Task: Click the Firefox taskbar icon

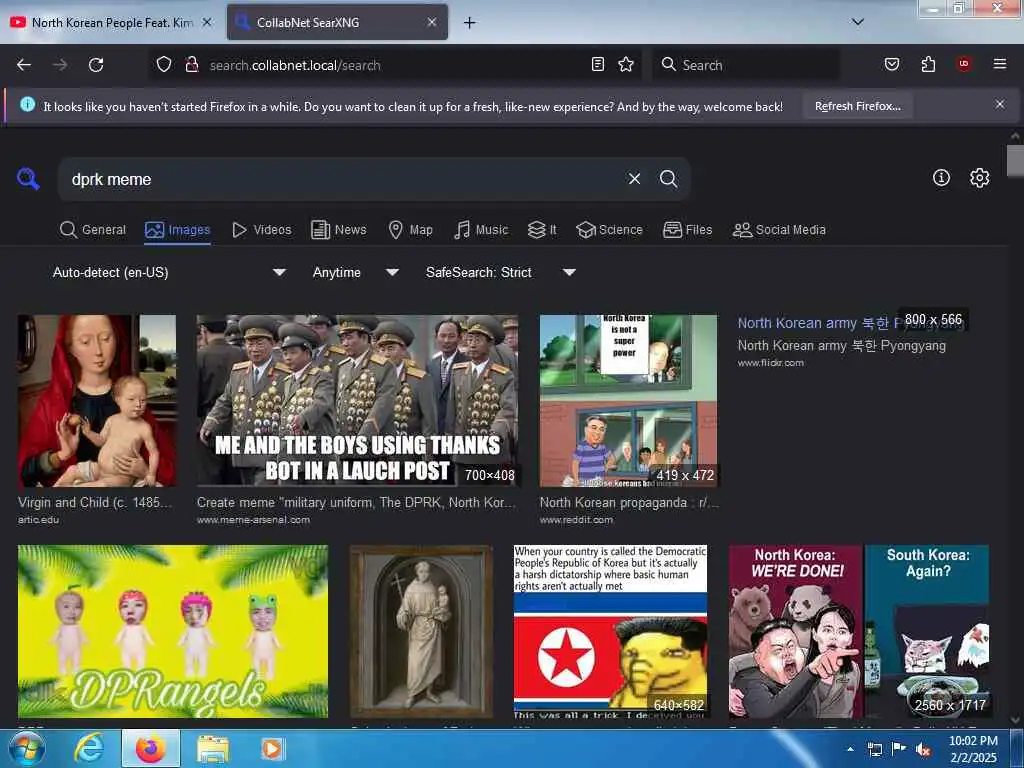Action: (x=150, y=749)
